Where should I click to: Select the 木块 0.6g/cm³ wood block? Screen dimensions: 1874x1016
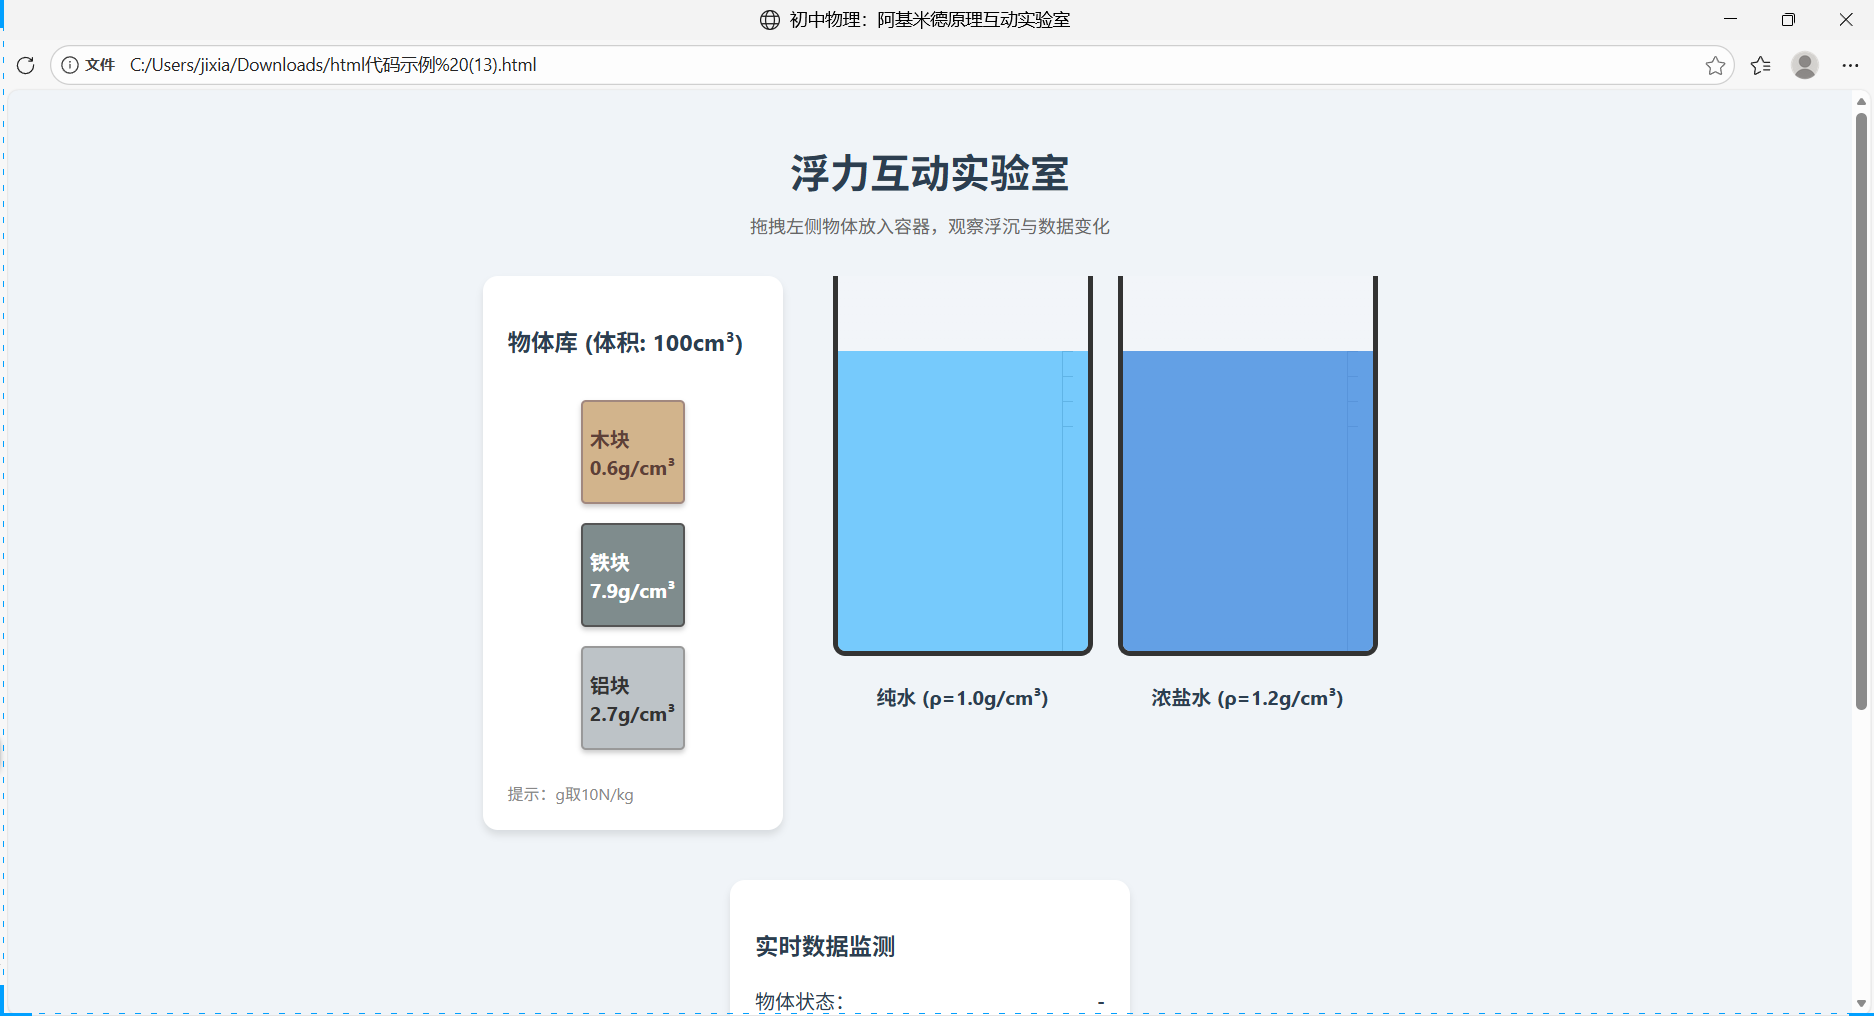tap(632, 452)
